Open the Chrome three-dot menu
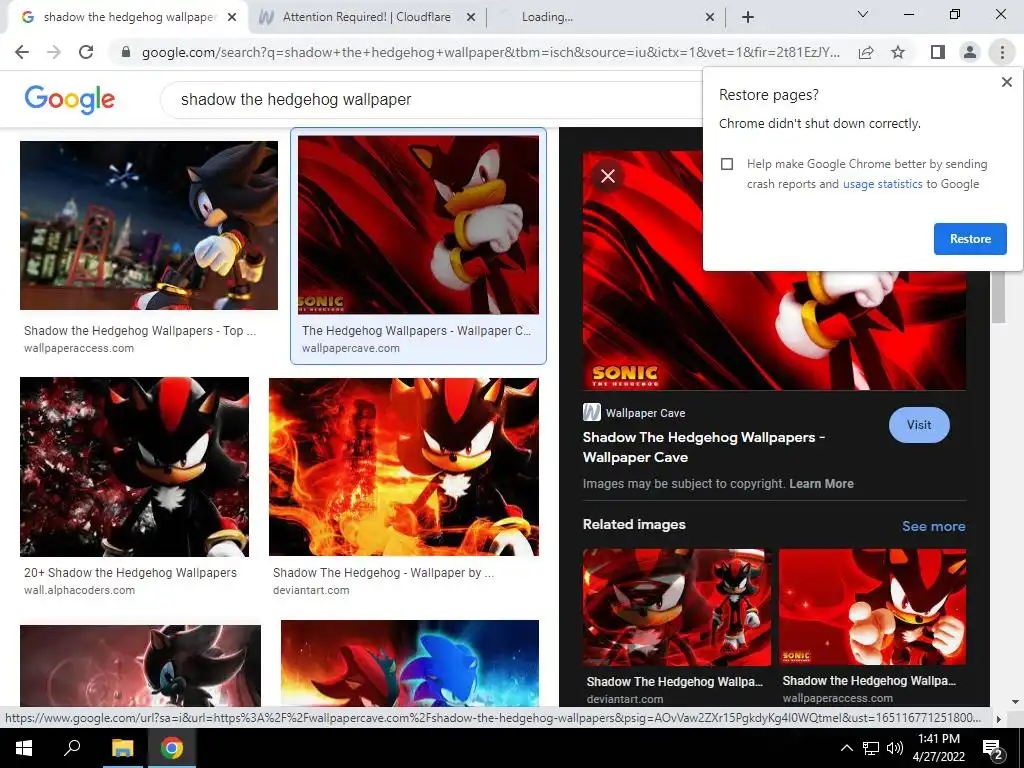 pos(1002,52)
